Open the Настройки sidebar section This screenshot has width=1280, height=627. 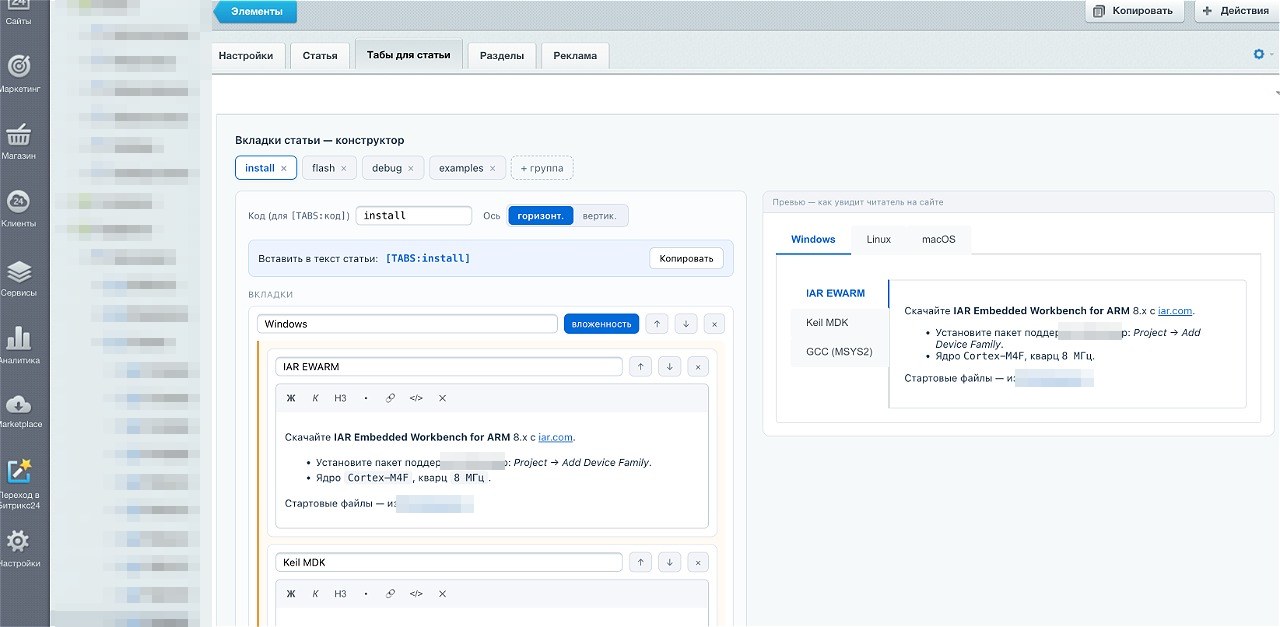[x=18, y=549]
